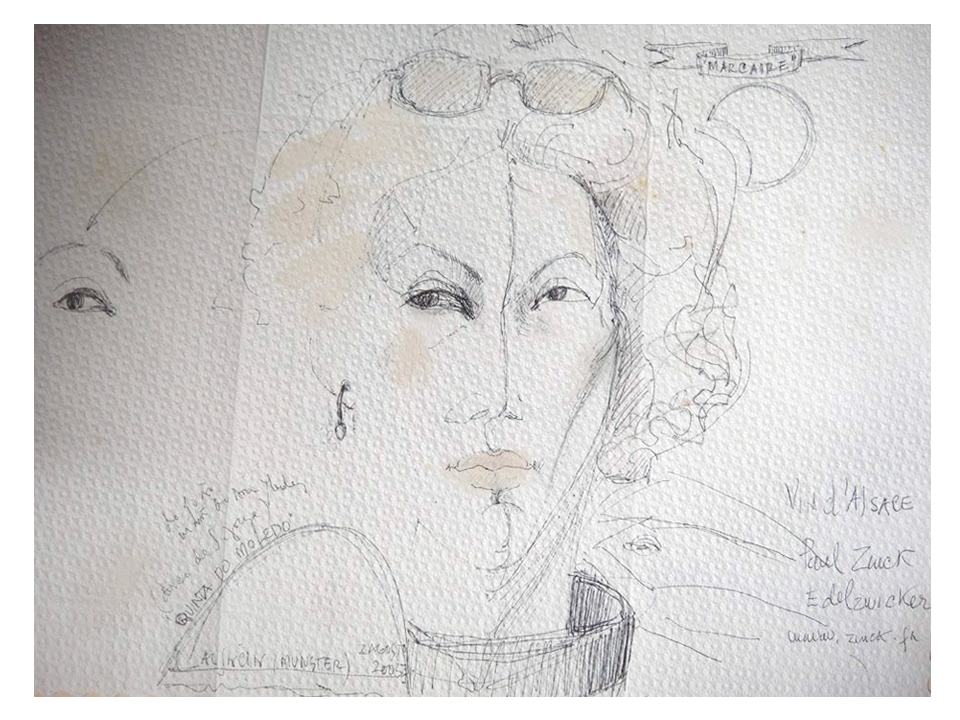Click the word "Edelzwicker"

tap(866, 599)
